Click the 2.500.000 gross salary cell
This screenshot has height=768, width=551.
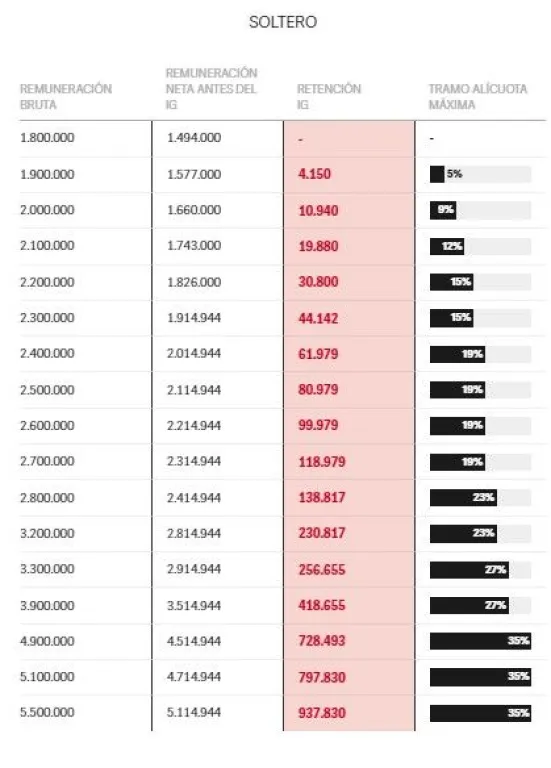pyautogui.click(x=47, y=390)
